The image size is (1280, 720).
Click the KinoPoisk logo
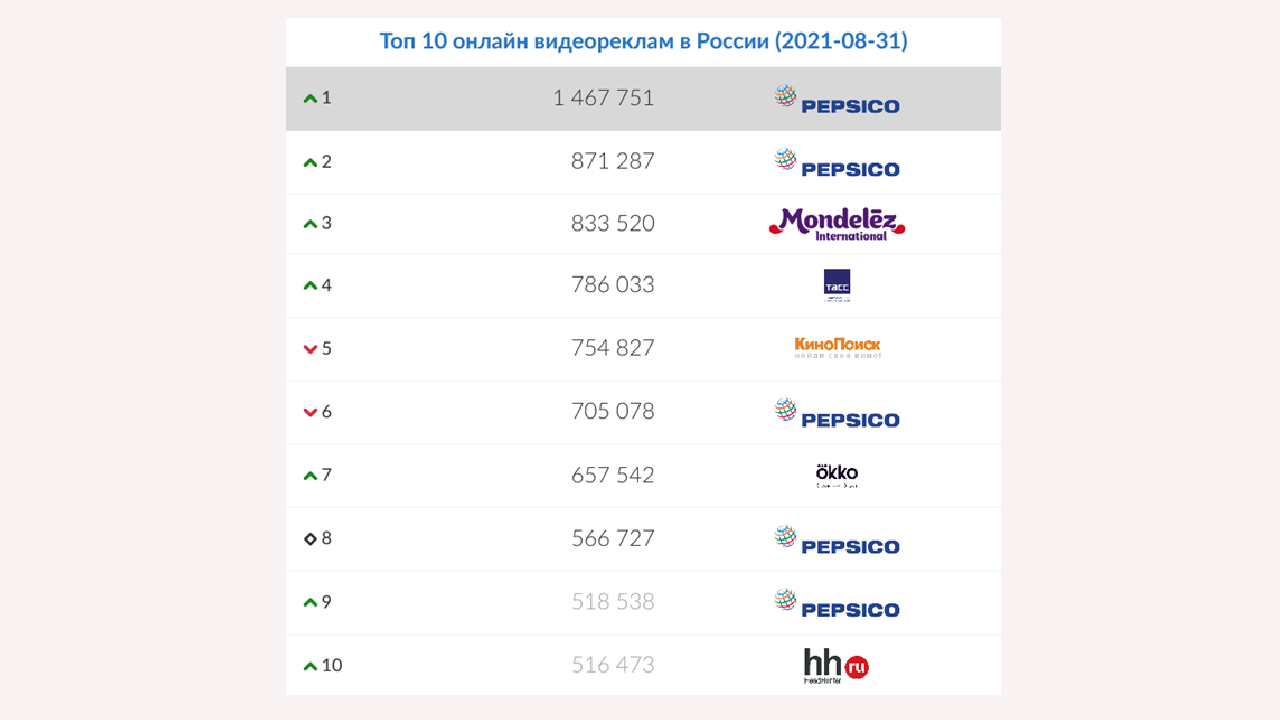click(837, 347)
